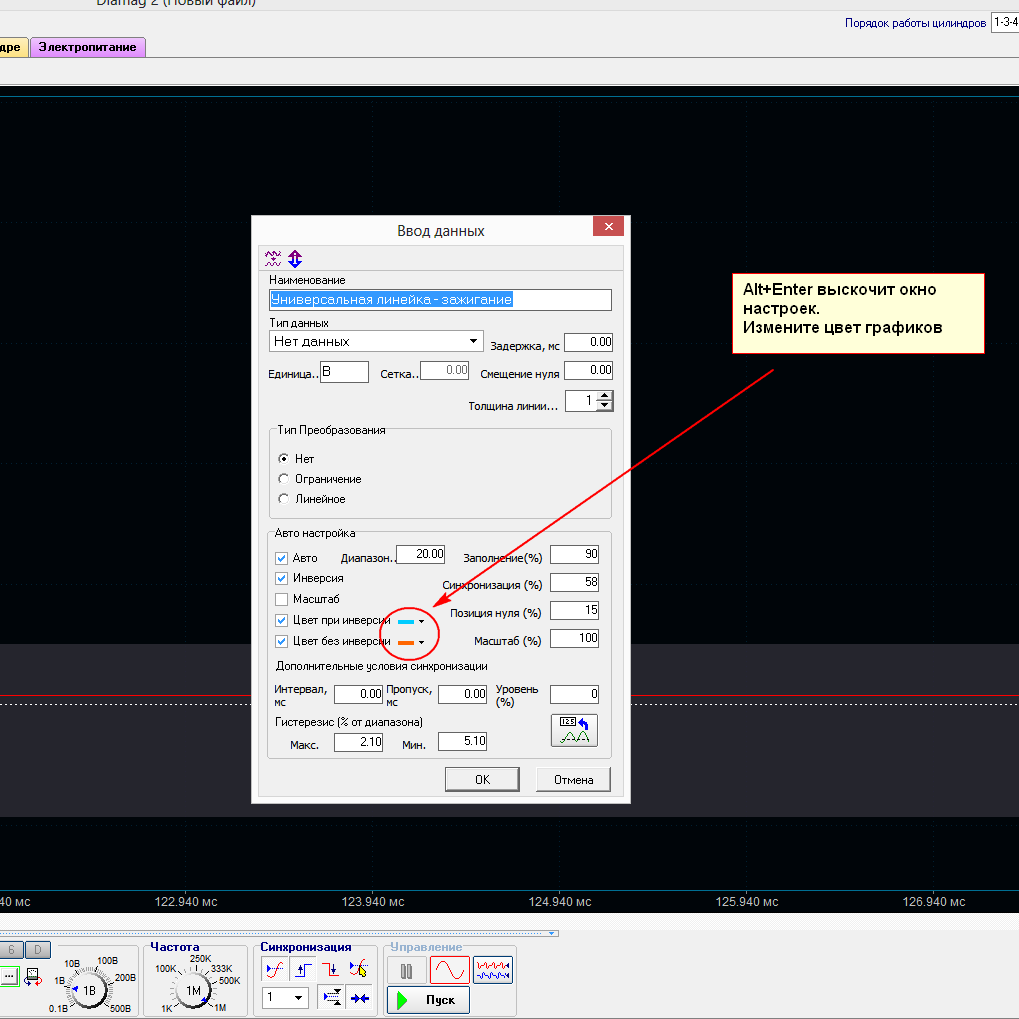Viewport: 1019px width, 1019px height.
Task: Click sync icon with yellow hand cursor
Action: click(x=359, y=970)
